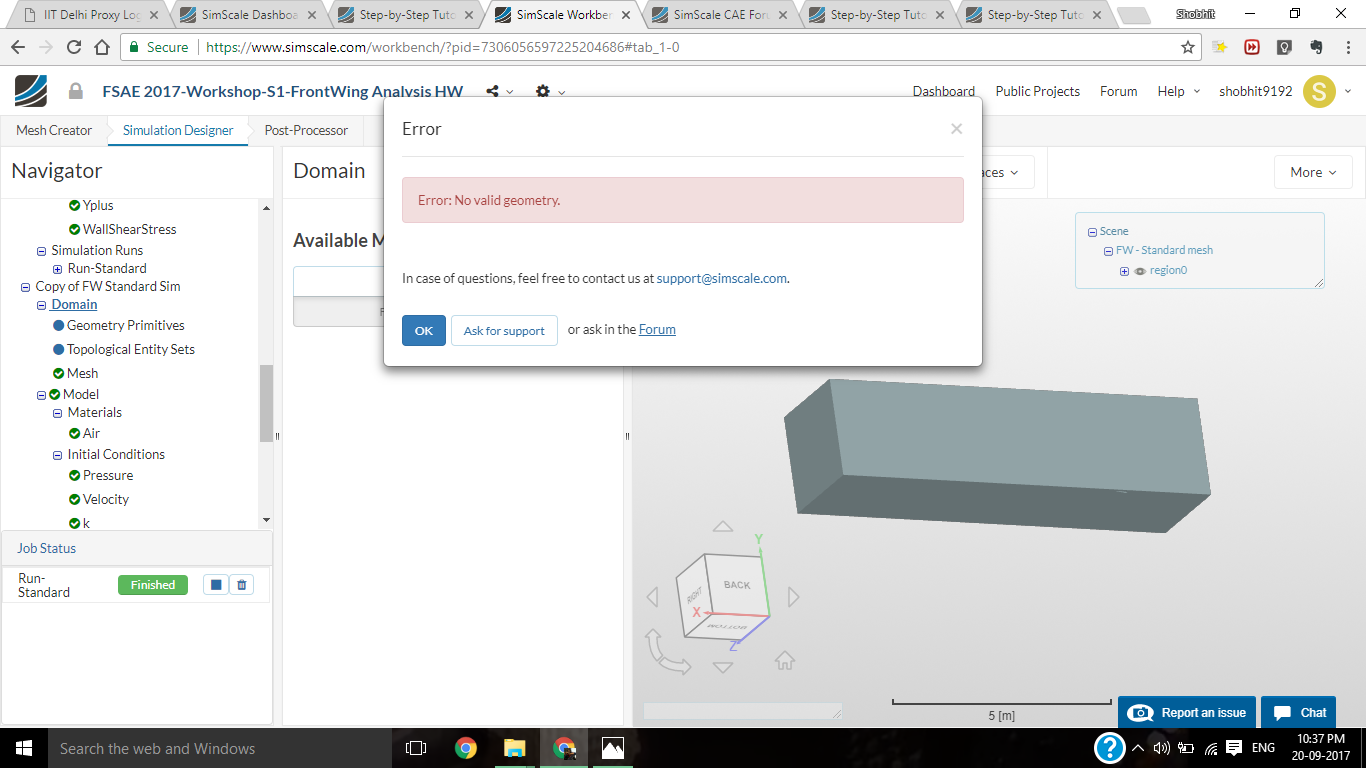Click the BACK face of orientation cube
This screenshot has height=768, width=1366.
[737, 585]
